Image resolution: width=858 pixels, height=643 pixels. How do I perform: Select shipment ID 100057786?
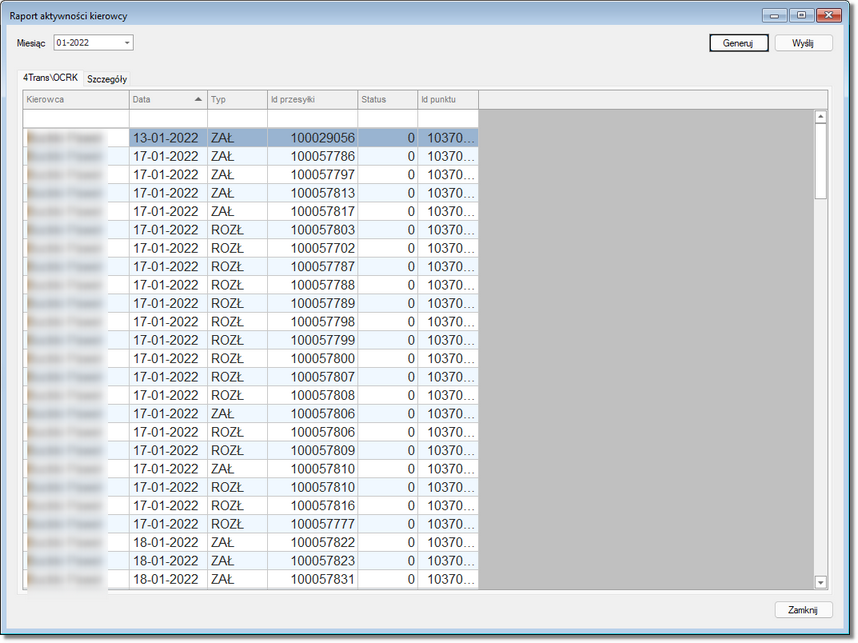[x=312, y=157]
